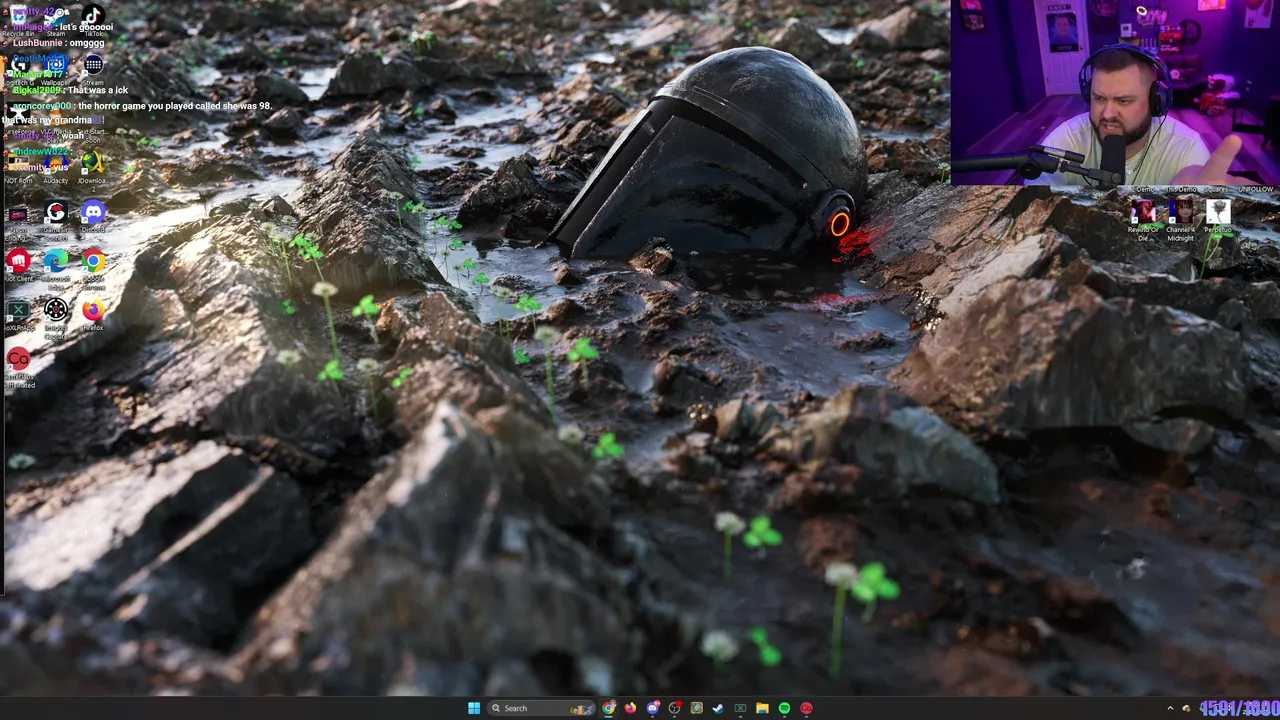This screenshot has height=720, width=1280.
Task: Open Spotify from the taskbar
Action: [784, 708]
